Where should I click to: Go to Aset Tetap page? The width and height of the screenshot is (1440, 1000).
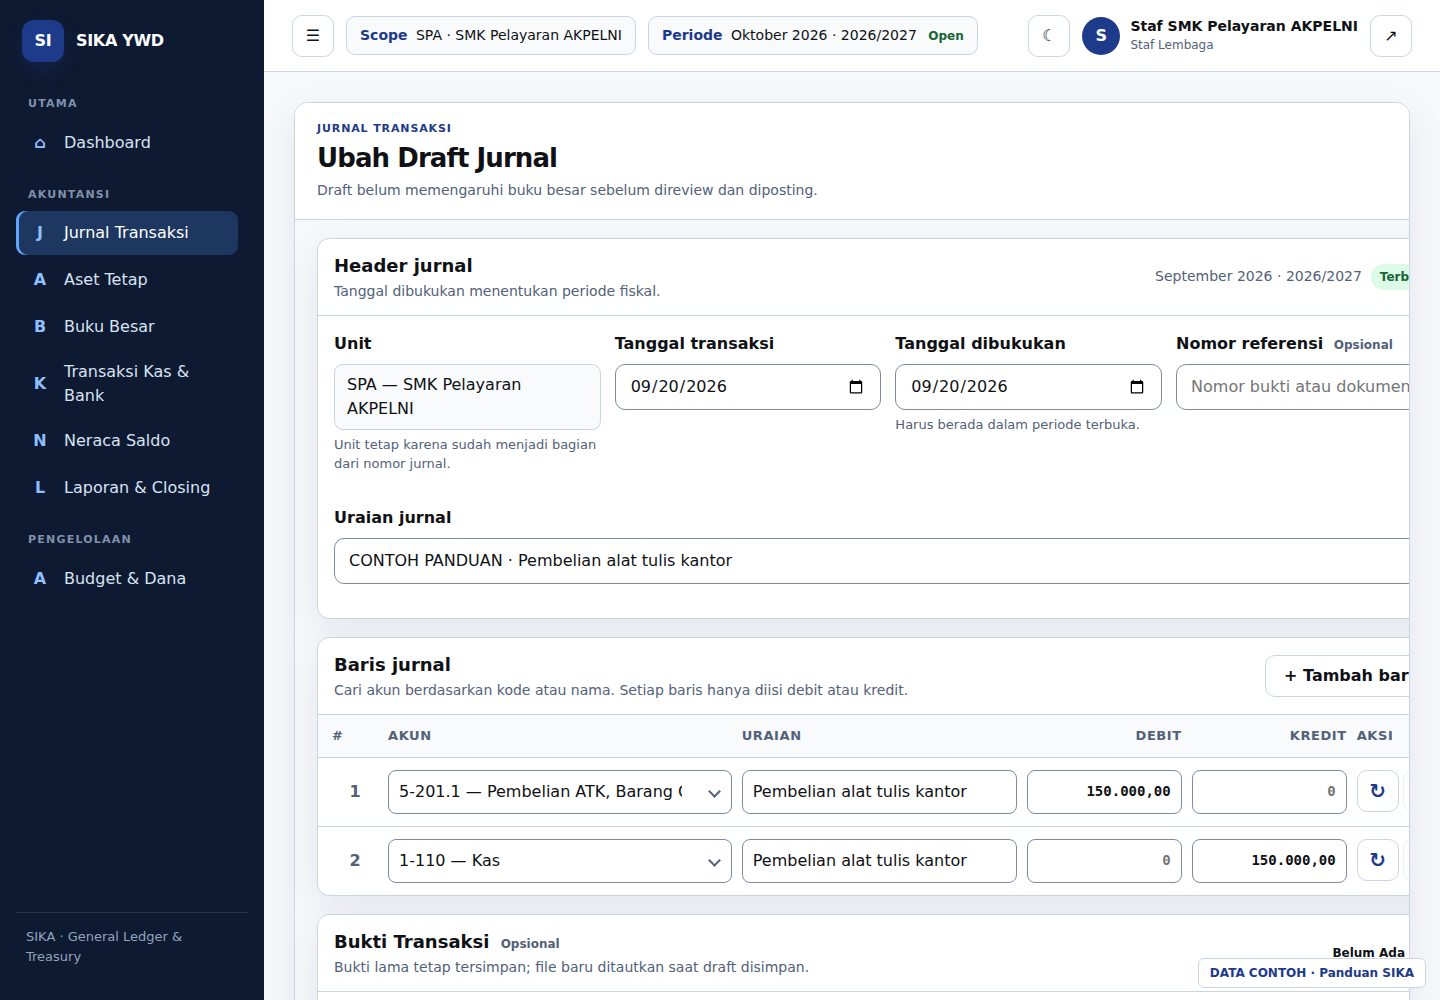point(127,280)
